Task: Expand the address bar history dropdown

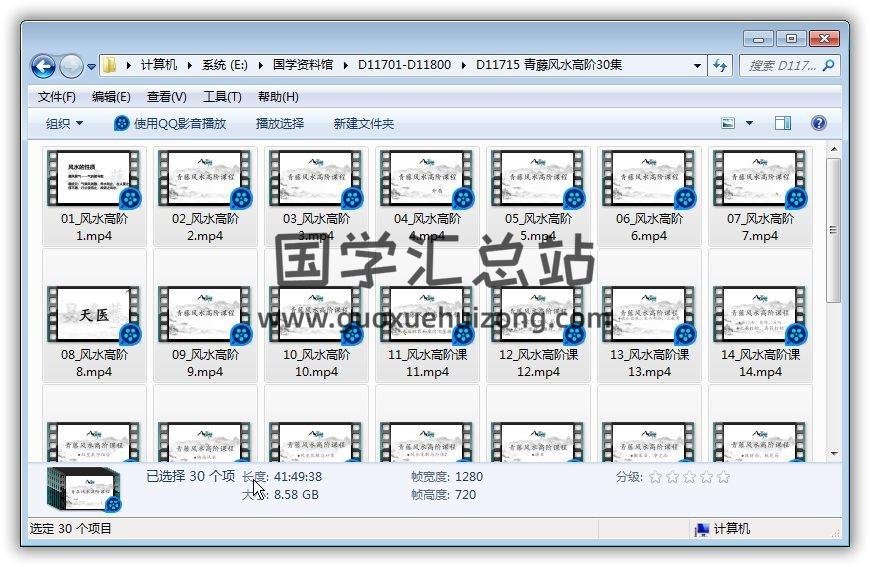Action: (x=697, y=66)
